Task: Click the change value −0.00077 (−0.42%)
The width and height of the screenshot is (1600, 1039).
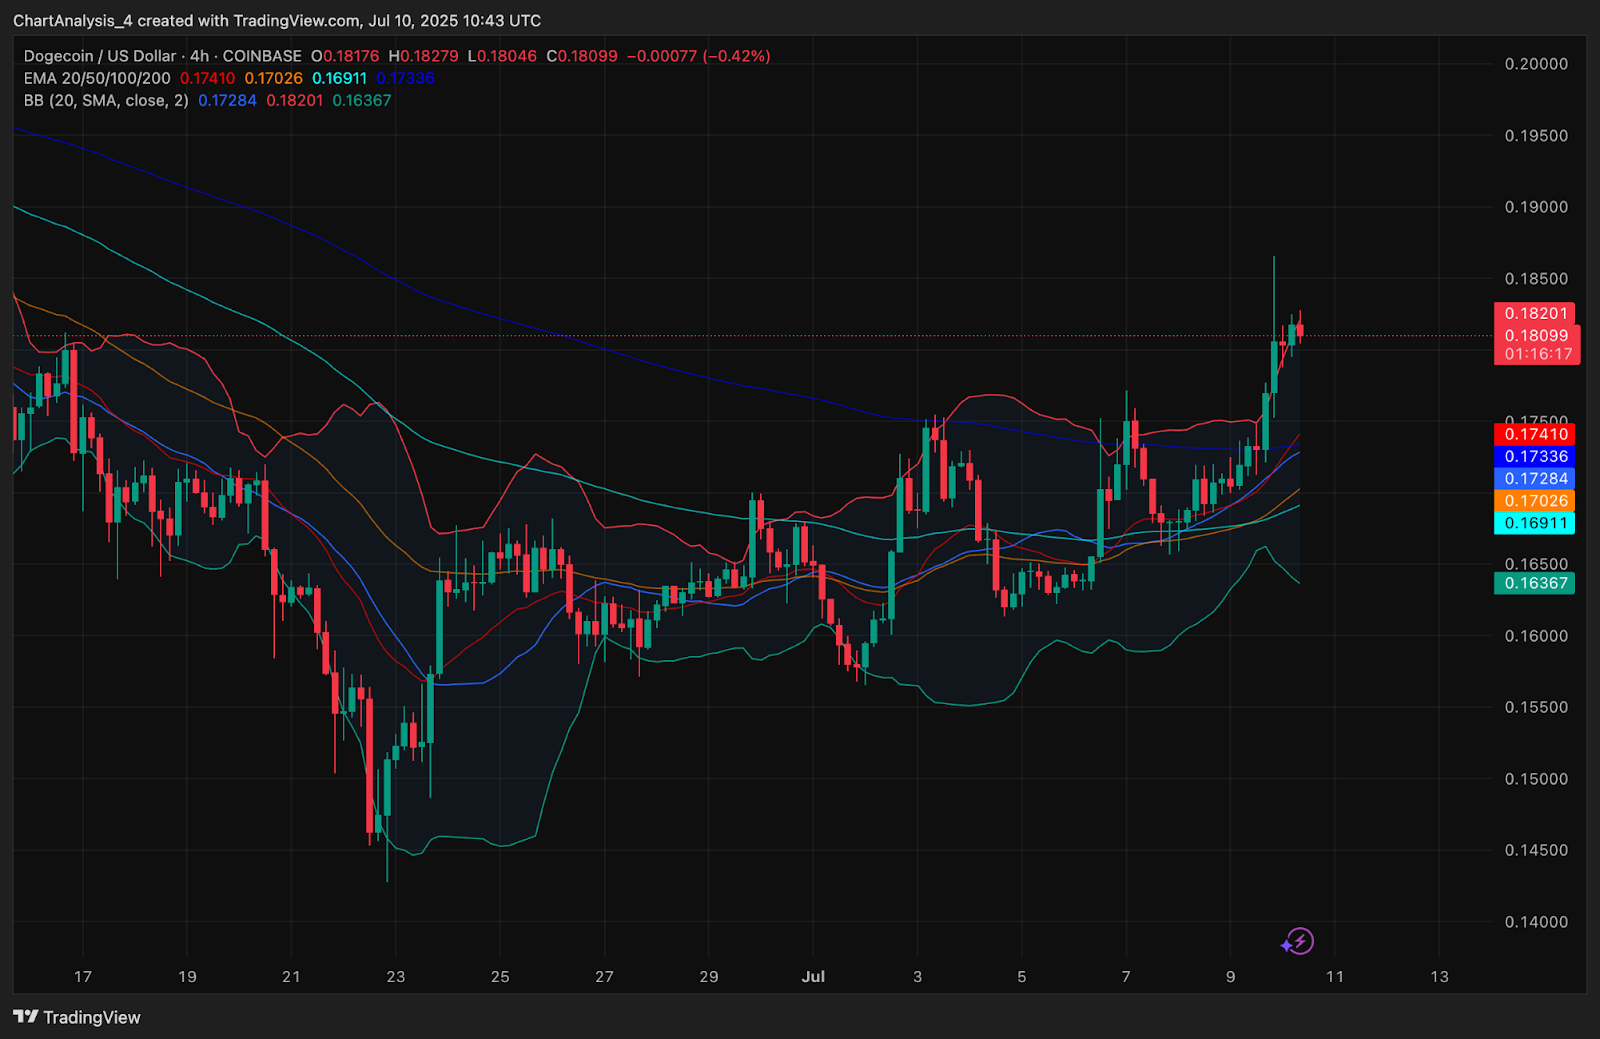Action: (699, 56)
